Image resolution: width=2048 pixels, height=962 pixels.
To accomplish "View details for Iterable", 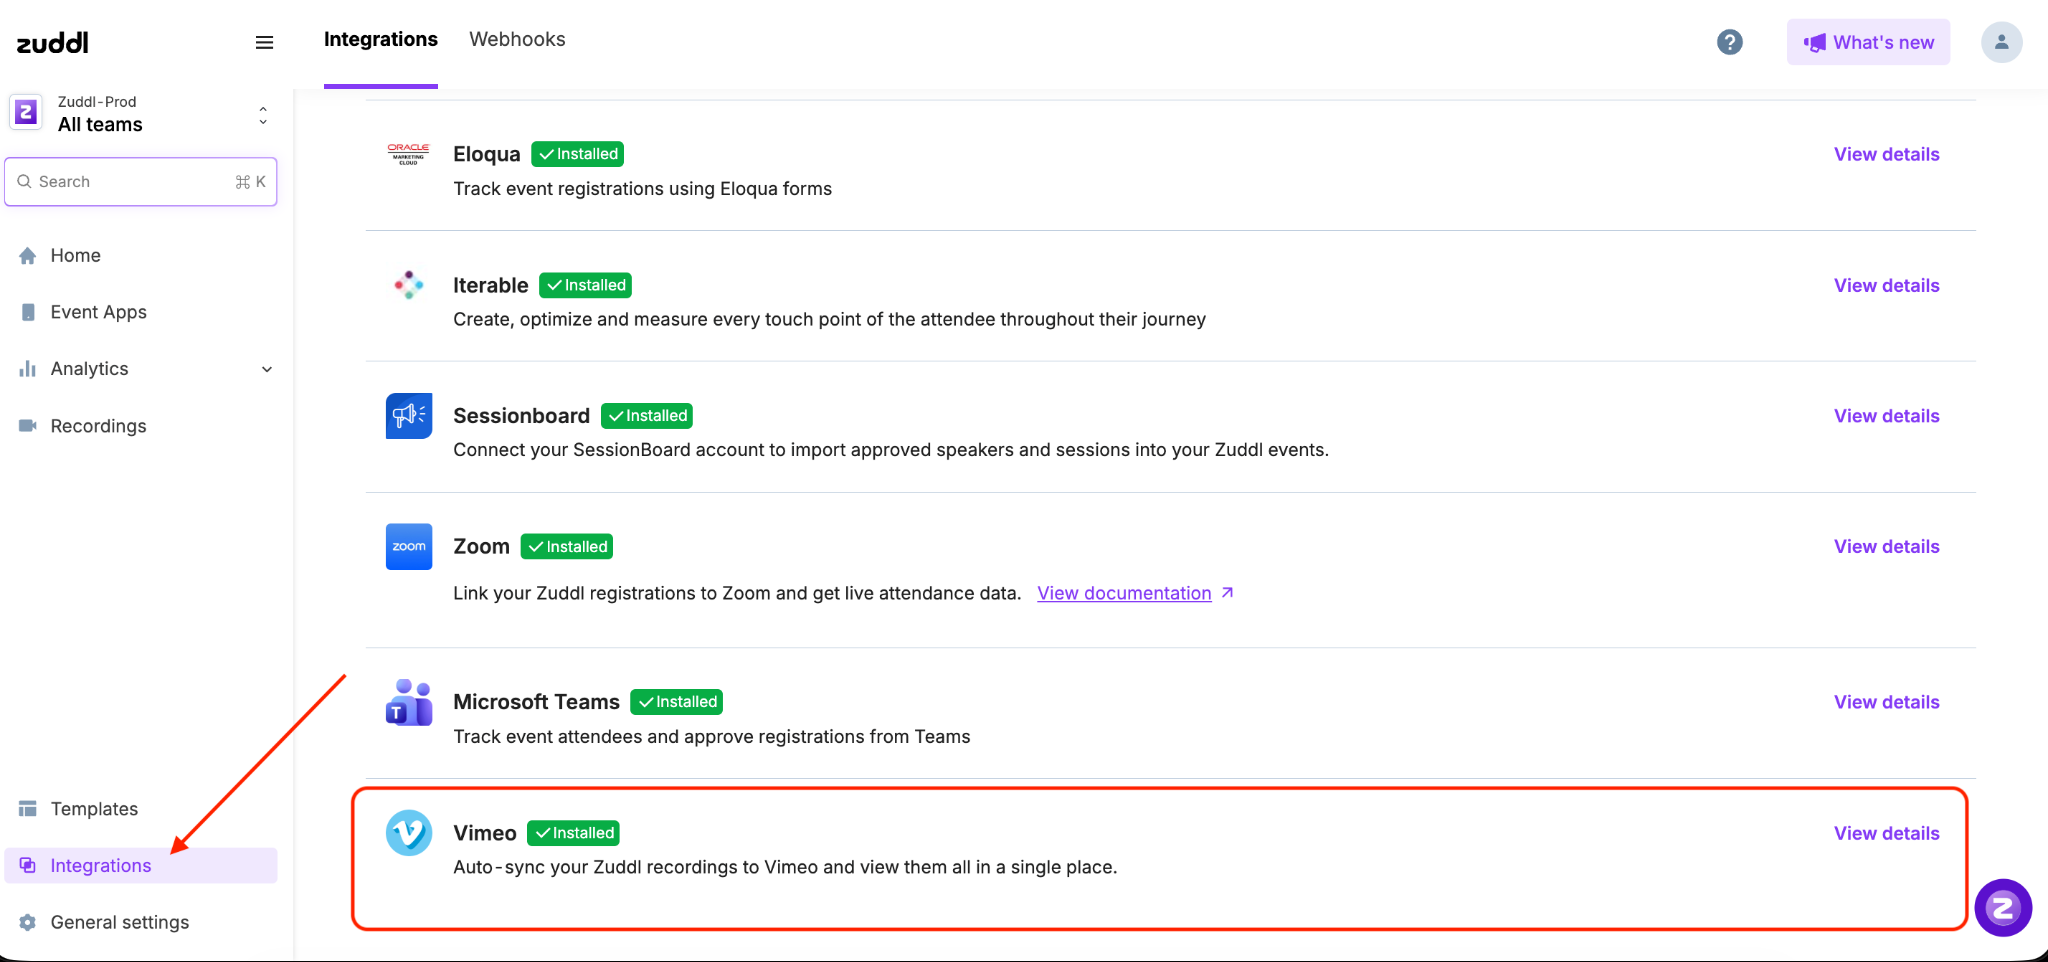I will click(x=1886, y=285).
